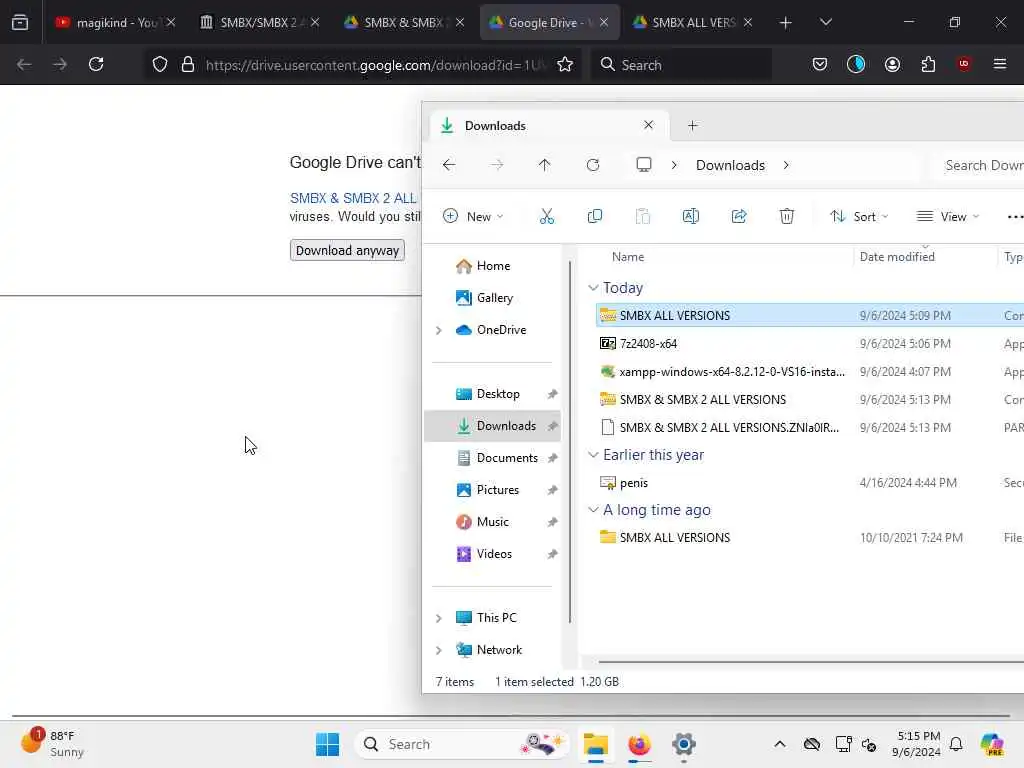1024x768 pixels.
Task: Click Firefox Search box
Action: pos(682,64)
